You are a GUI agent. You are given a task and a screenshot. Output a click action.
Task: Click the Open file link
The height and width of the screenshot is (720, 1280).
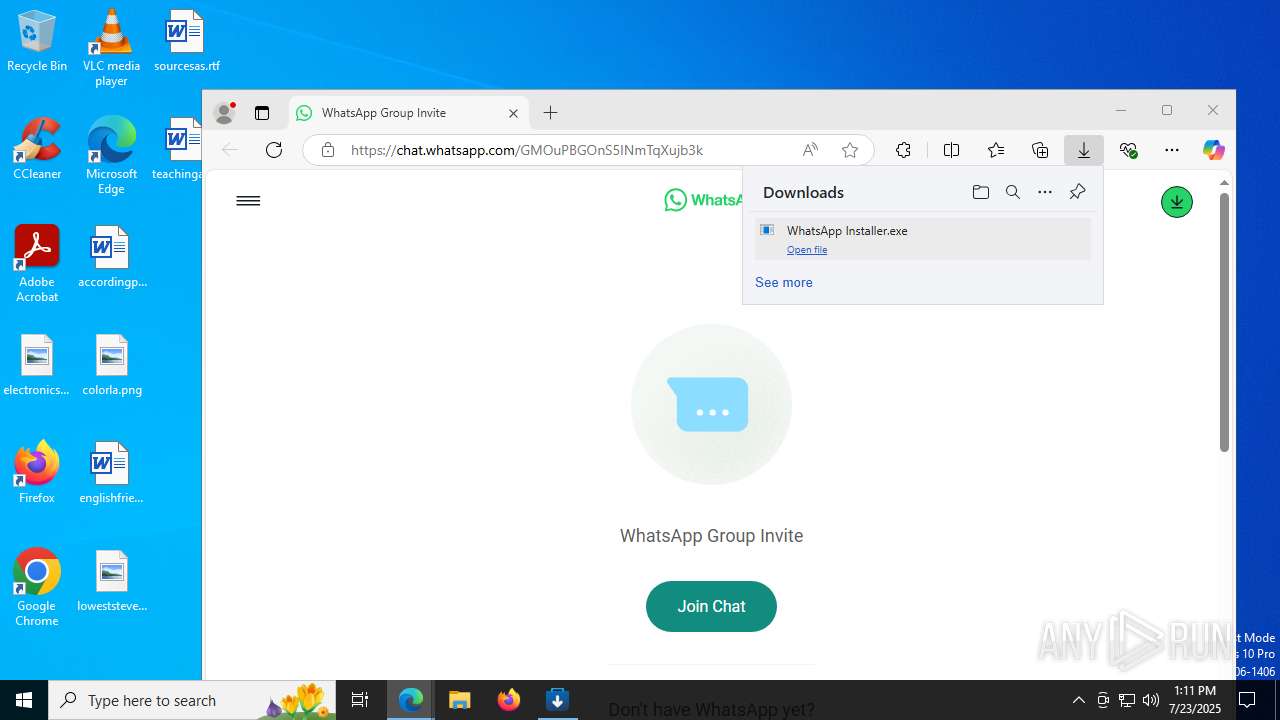click(x=807, y=250)
